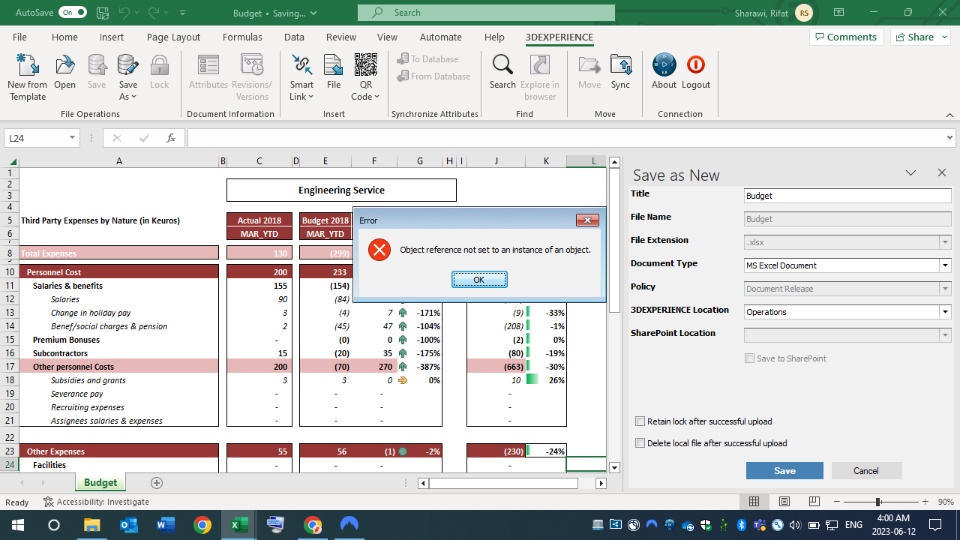Image resolution: width=960 pixels, height=540 pixels.
Task: Click the horizontal sheet scrollbar
Action: 503,483
